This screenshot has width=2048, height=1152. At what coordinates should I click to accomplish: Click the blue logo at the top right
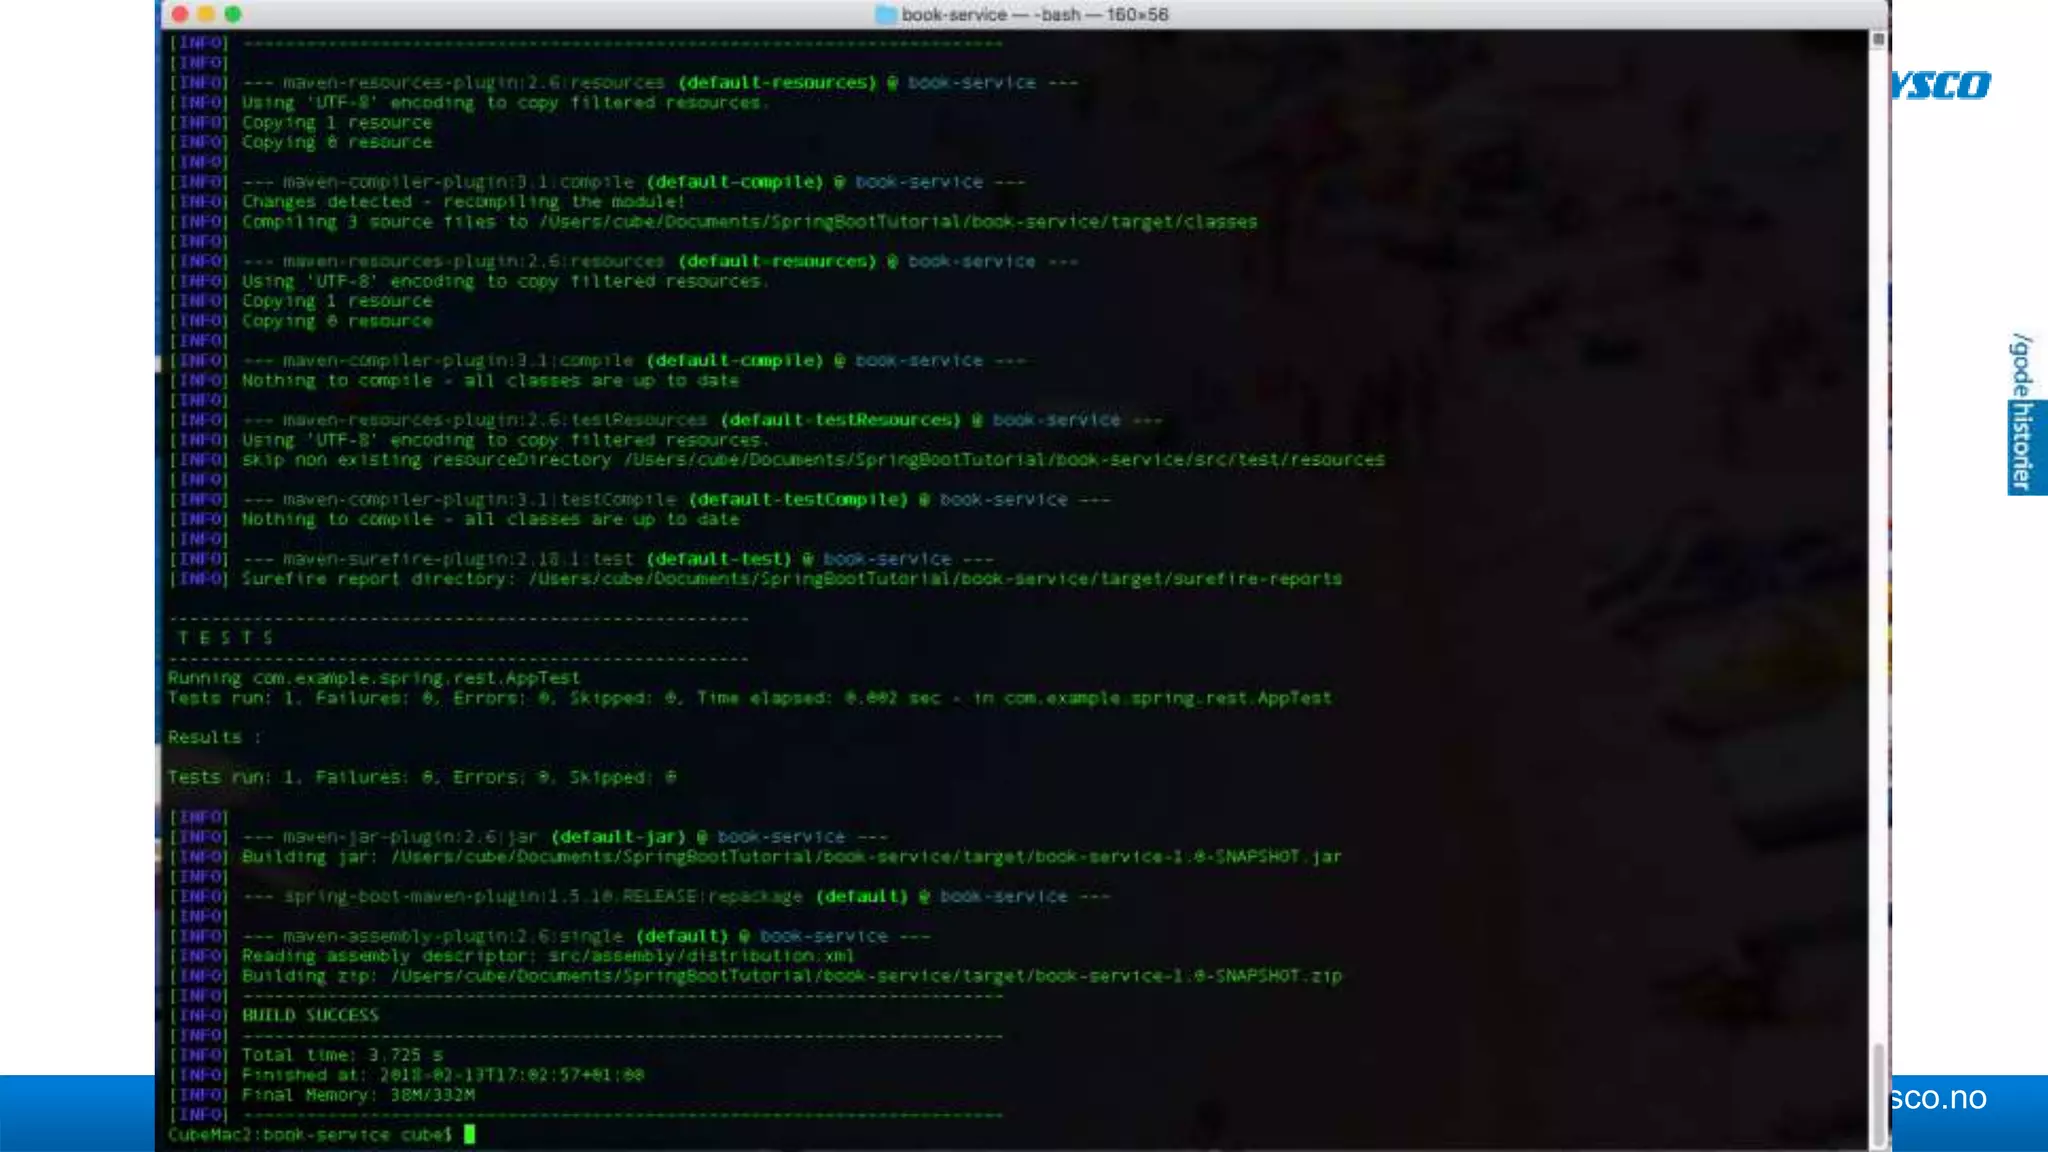pos(1941,86)
